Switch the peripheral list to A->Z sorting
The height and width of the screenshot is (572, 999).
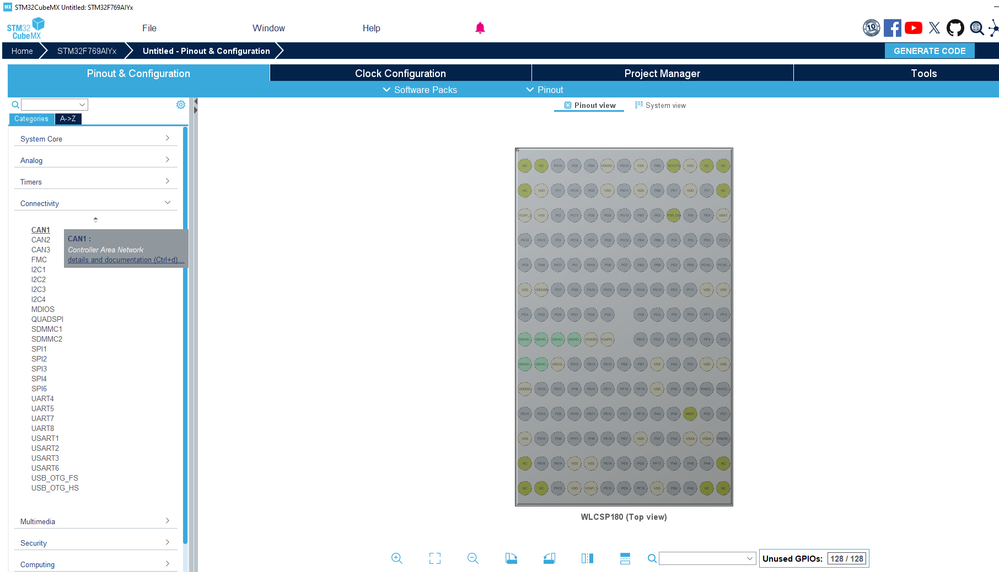point(68,119)
